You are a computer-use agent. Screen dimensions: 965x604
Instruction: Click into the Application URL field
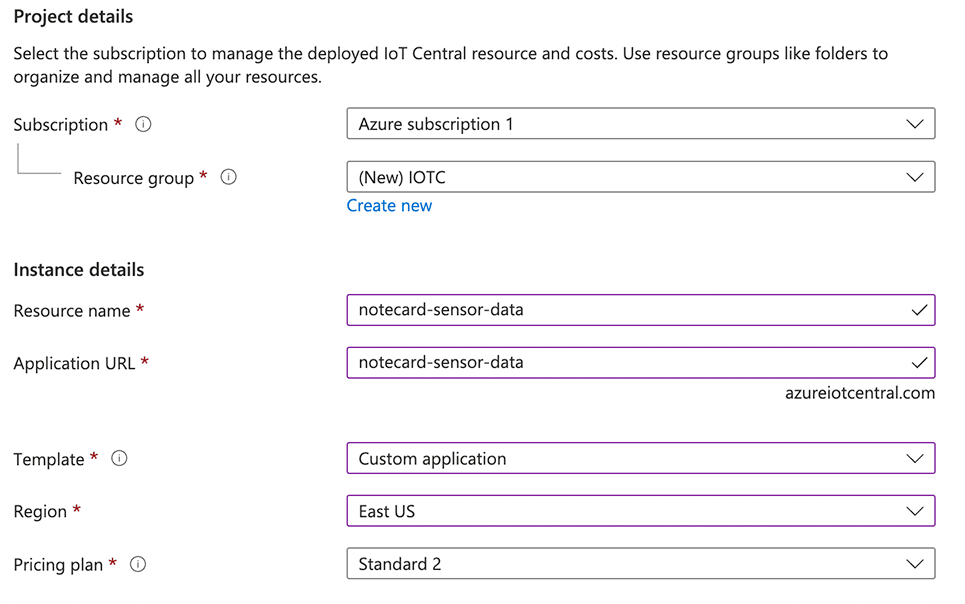pyautogui.click(x=641, y=363)
